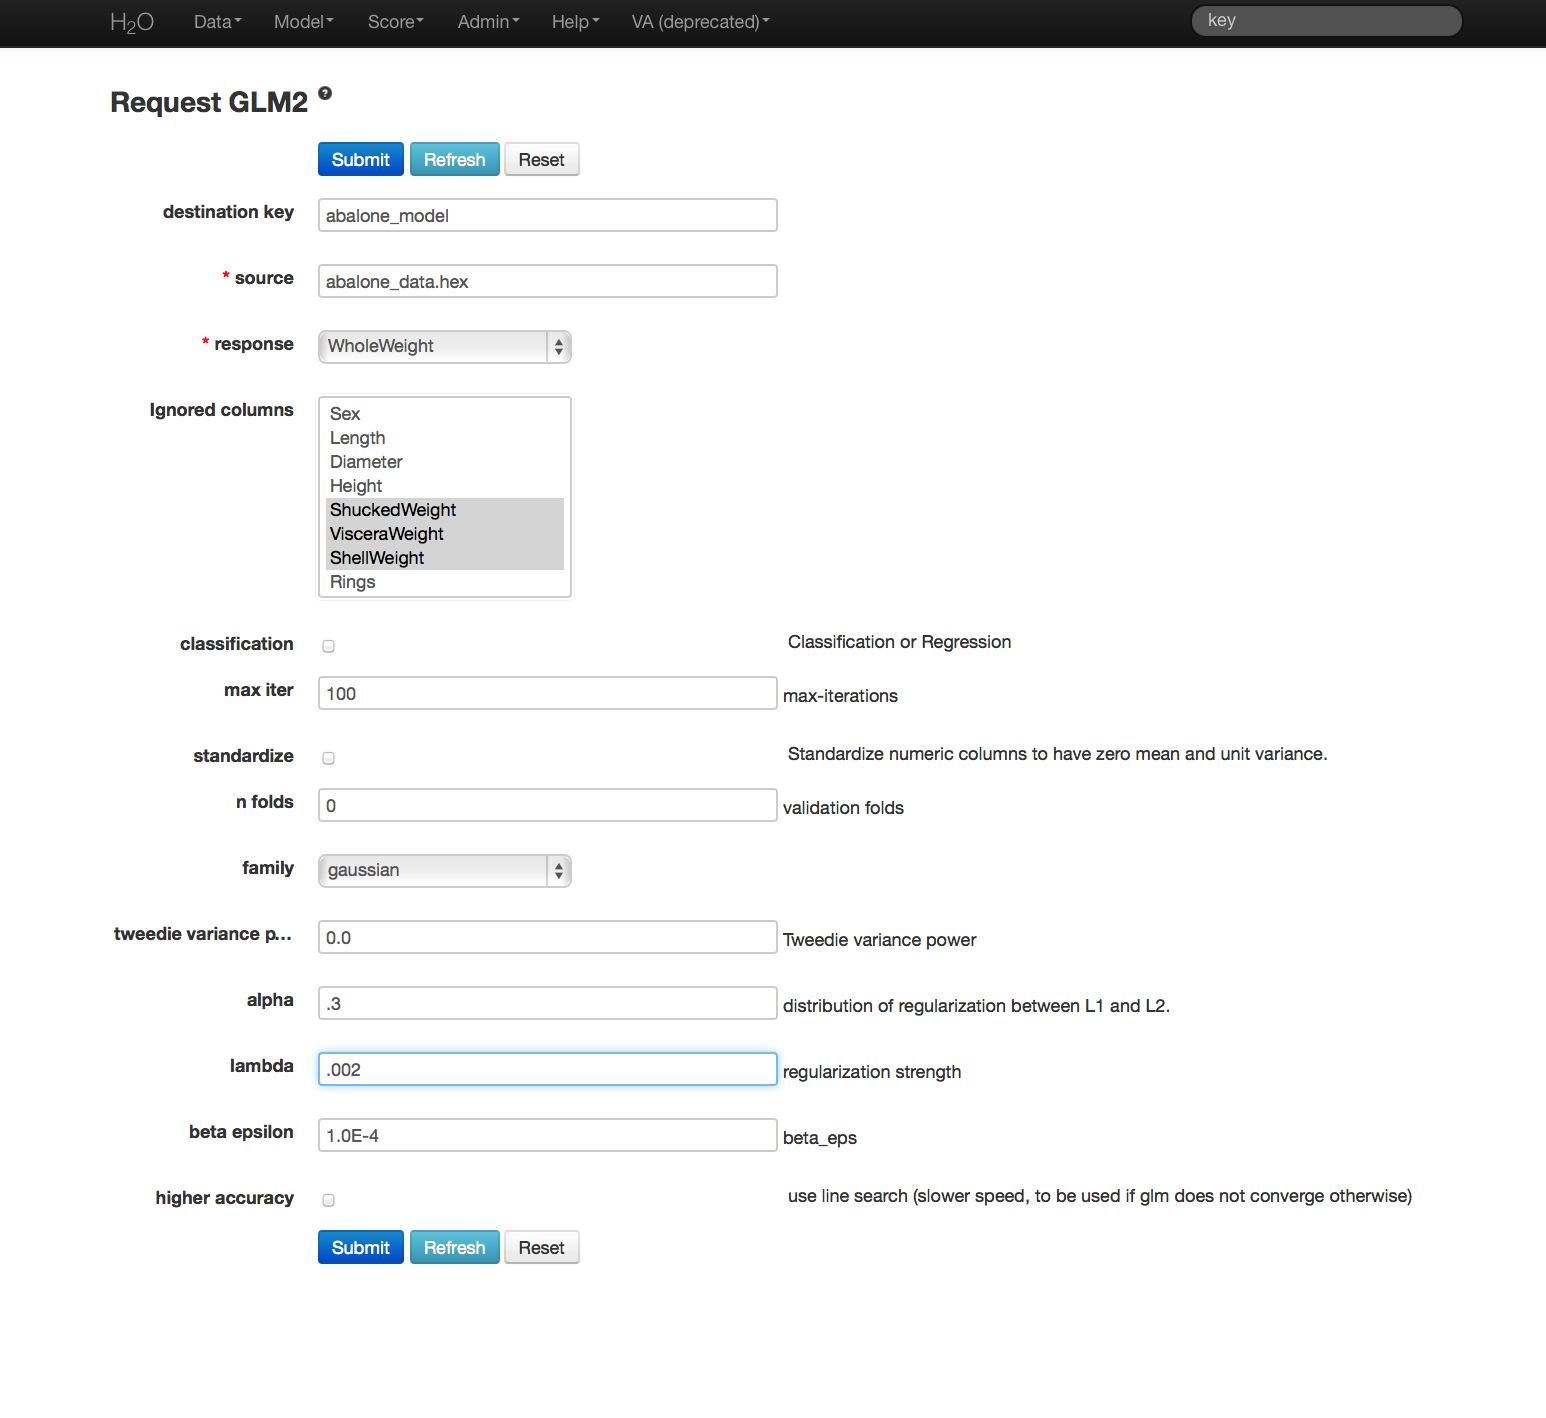Click the H2O logo in navbar
Image resolution: width=1546 pixels, height=1418 pixels.
[x=131, y=22]
